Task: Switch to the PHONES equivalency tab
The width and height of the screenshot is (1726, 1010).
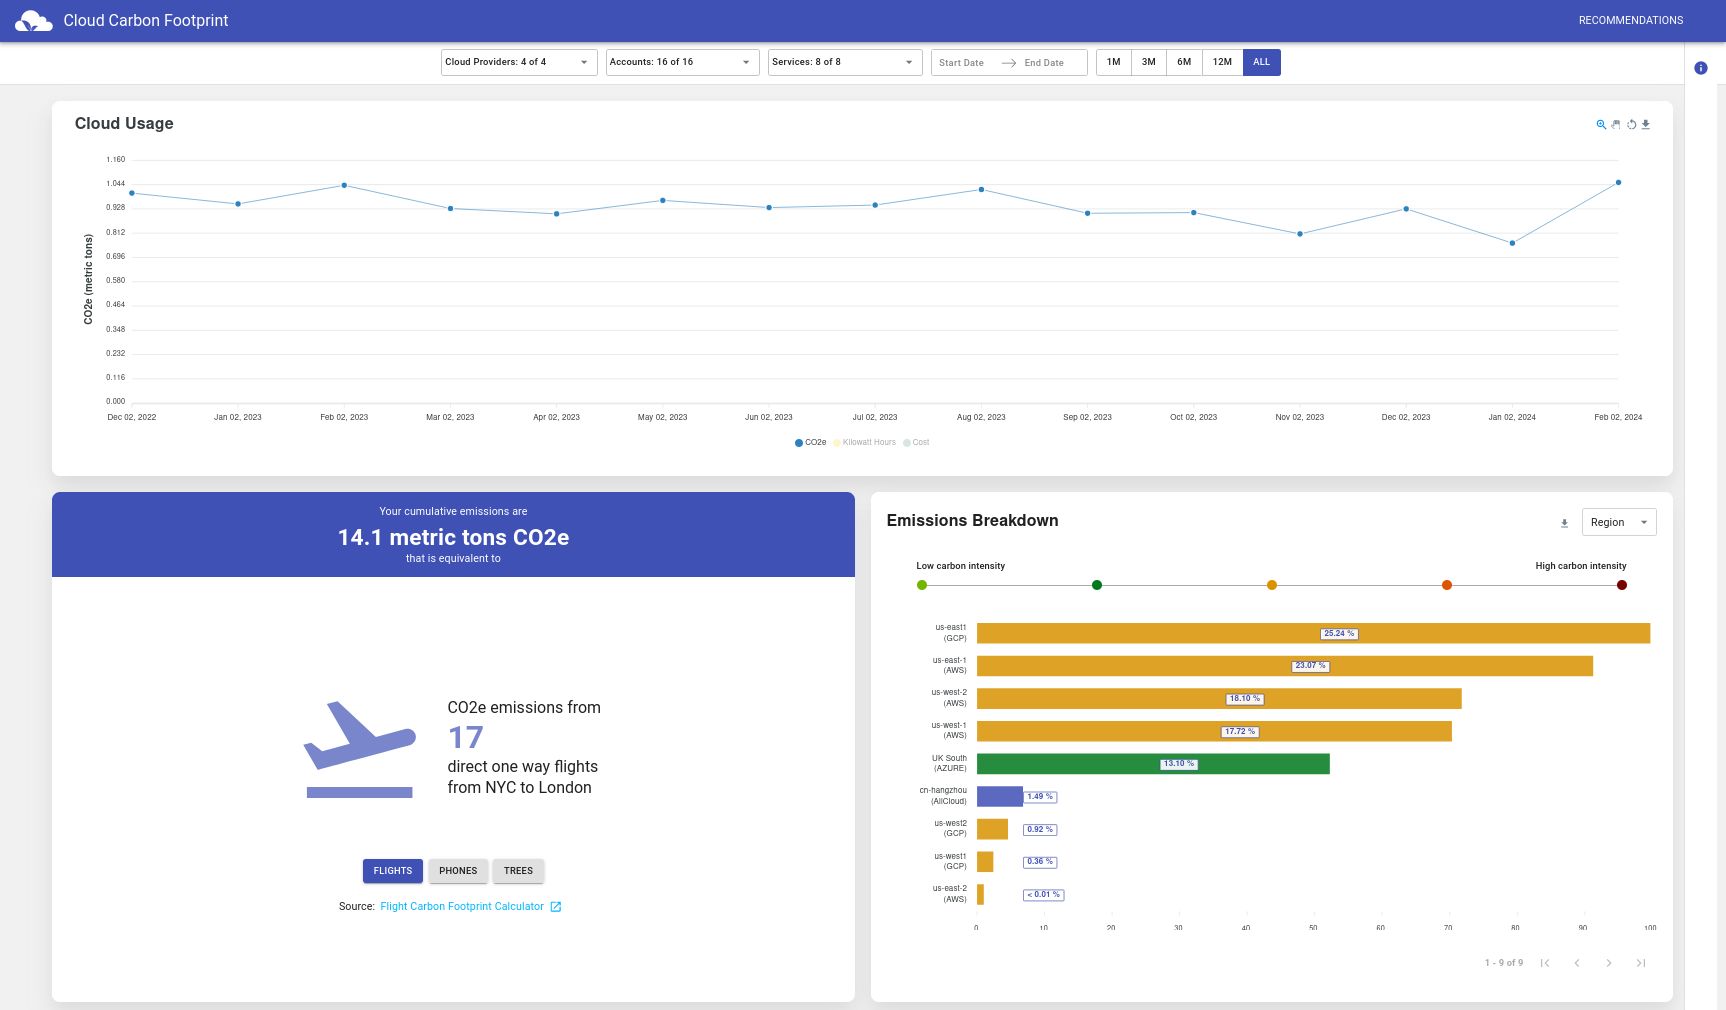Action: [458, 871]
